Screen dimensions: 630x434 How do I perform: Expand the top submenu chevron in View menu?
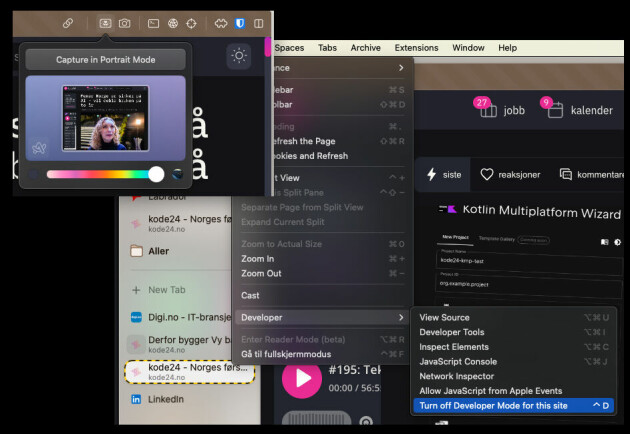pyautogui.click(x=401, y=68)
